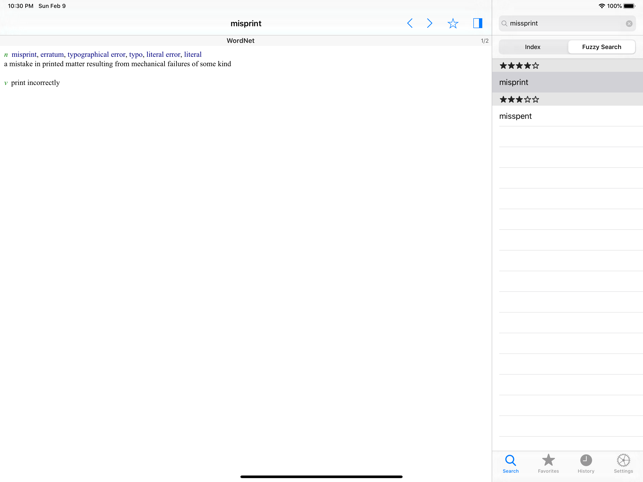Open the History tab
643x482 pixels.
tap(586, 464)
